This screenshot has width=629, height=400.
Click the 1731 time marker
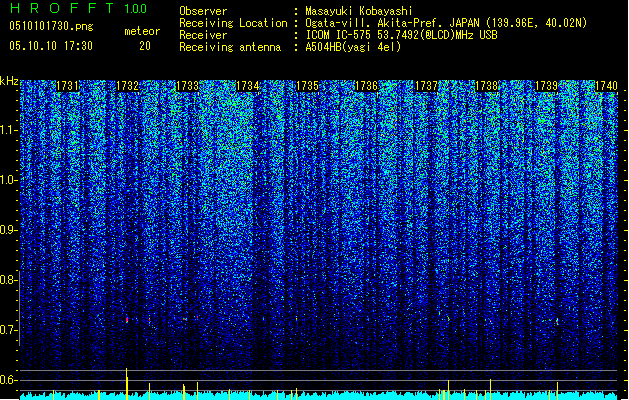[67, 86]
